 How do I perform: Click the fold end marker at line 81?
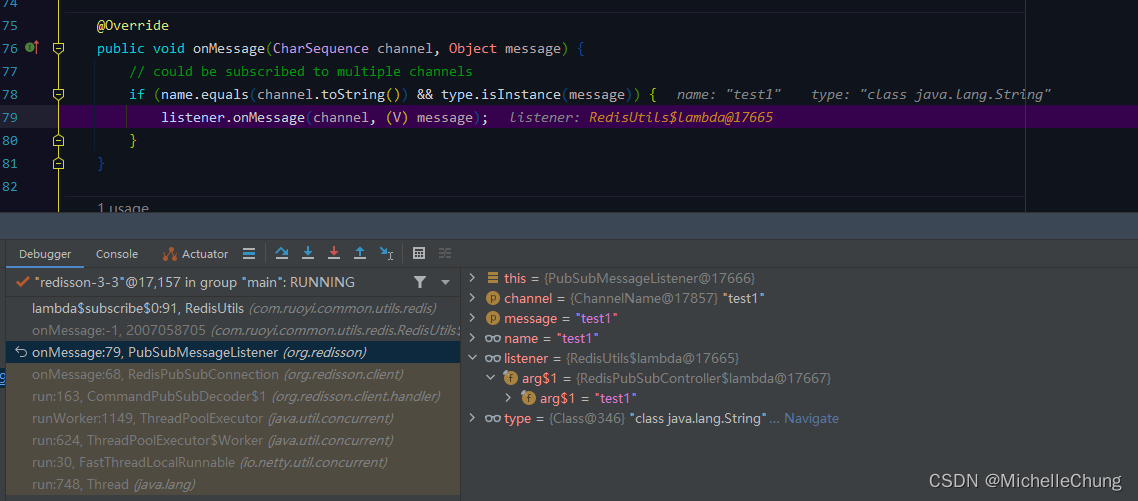[59, 163]
